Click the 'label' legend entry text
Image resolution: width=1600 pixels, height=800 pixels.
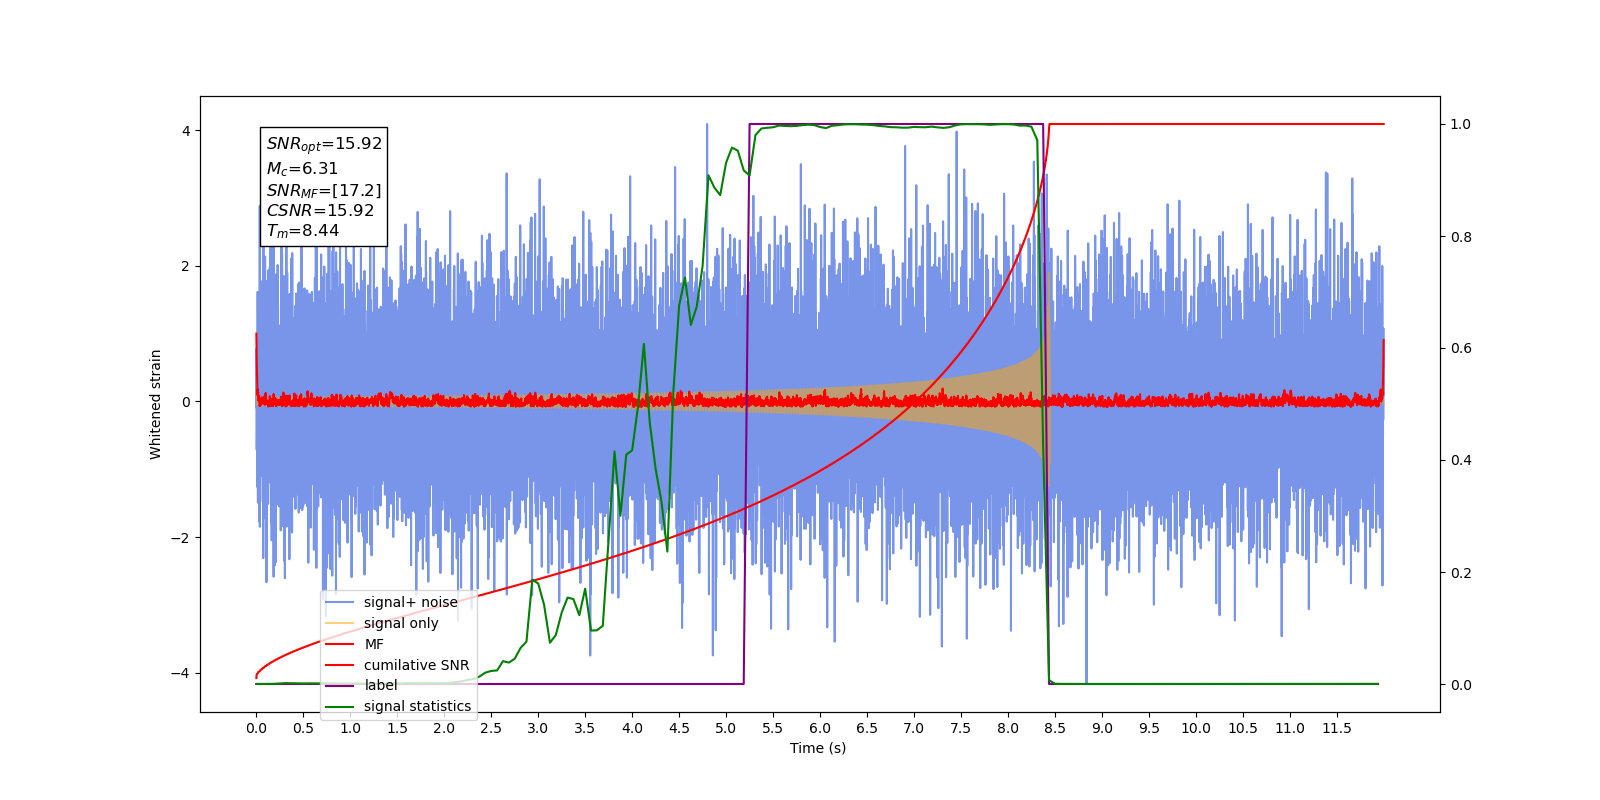point(380,685)
